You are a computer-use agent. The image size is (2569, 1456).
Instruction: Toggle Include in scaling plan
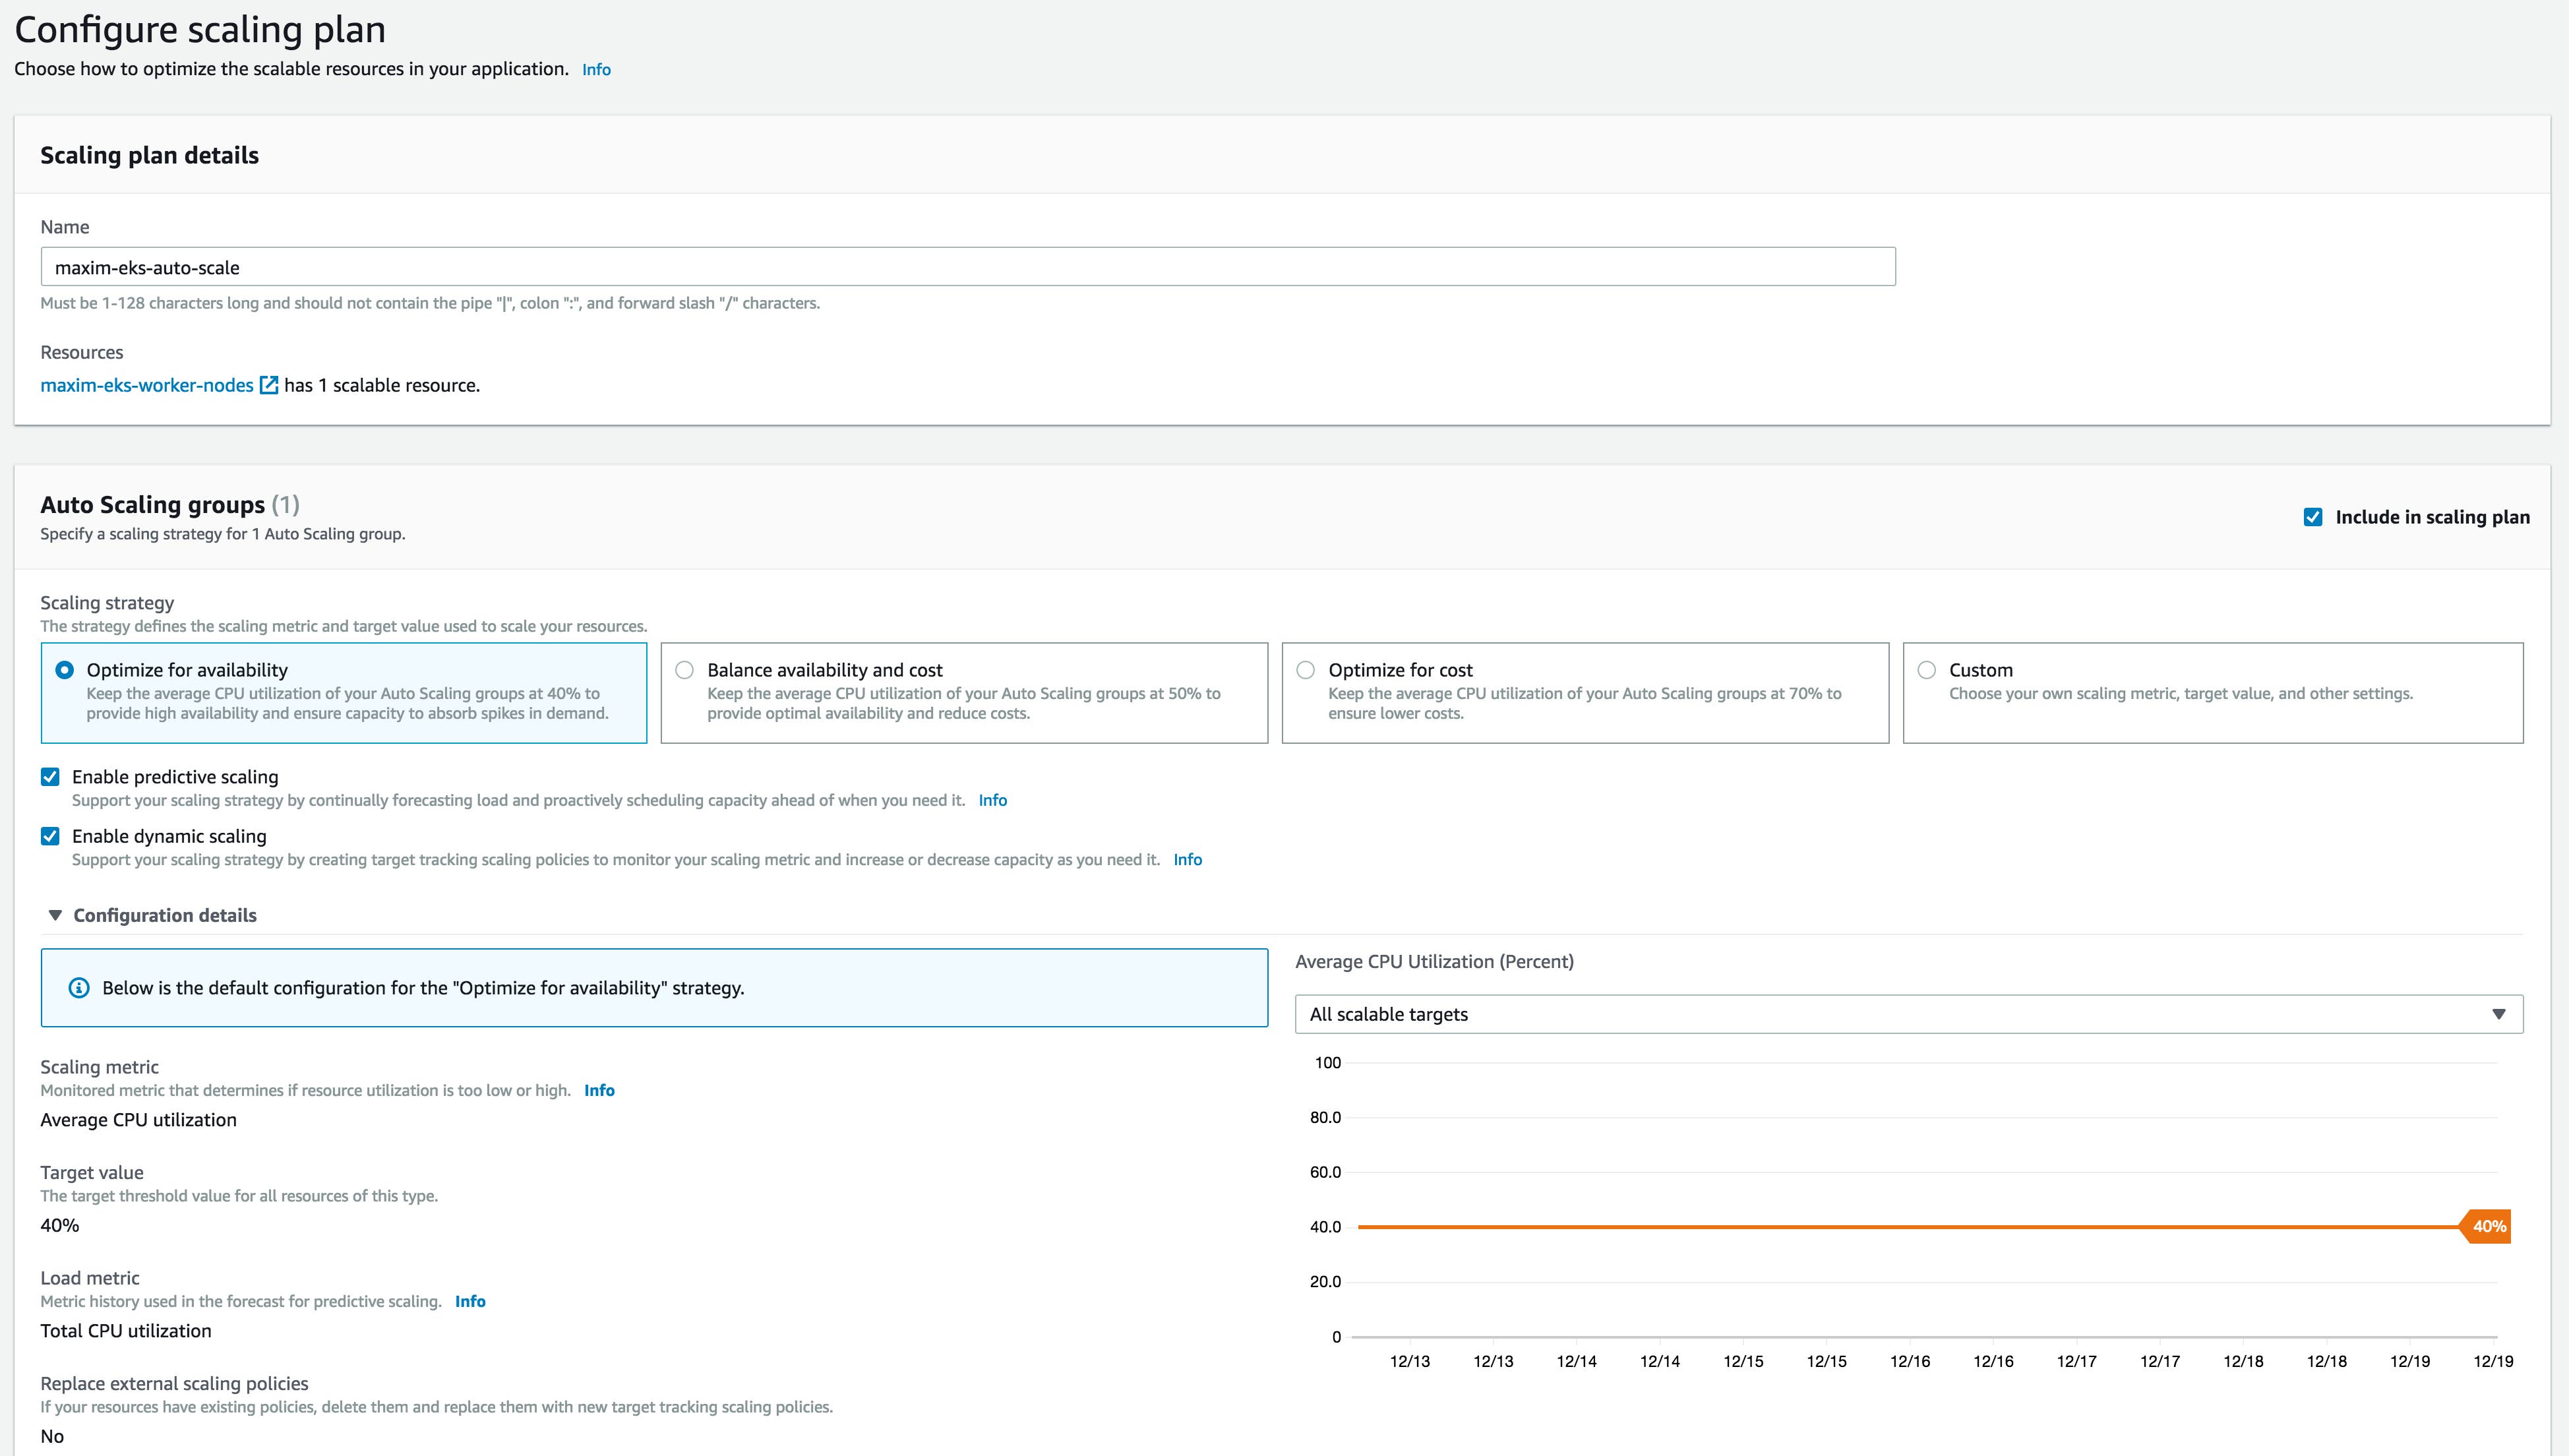pyautogui.click(x=2312, y=517)
